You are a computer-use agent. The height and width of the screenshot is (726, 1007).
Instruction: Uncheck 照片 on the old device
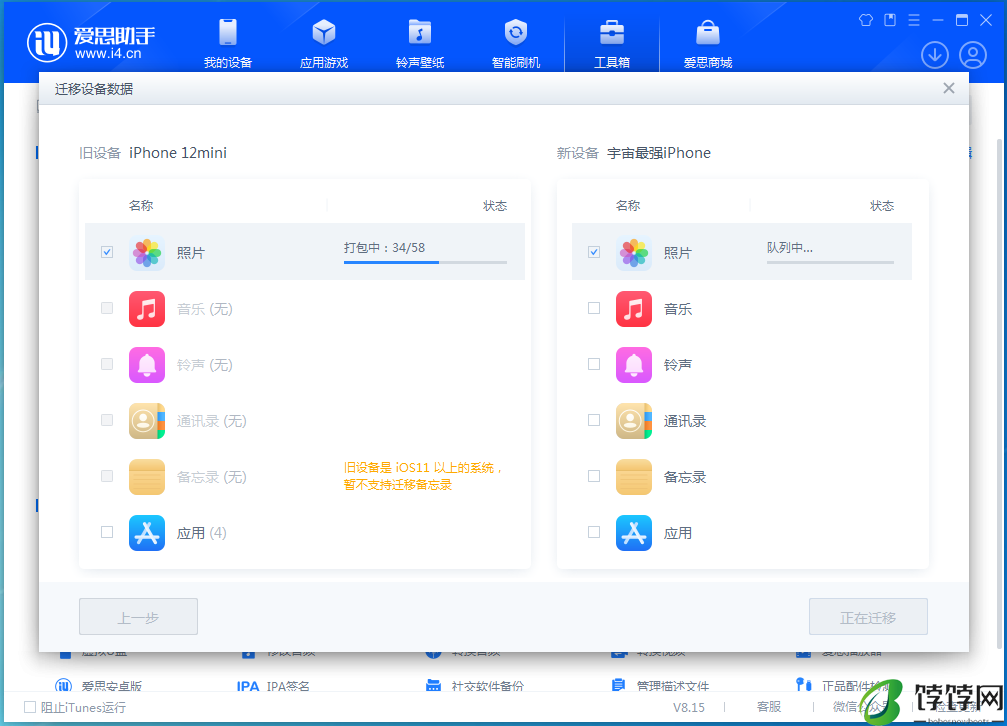(x=107, y=252)
